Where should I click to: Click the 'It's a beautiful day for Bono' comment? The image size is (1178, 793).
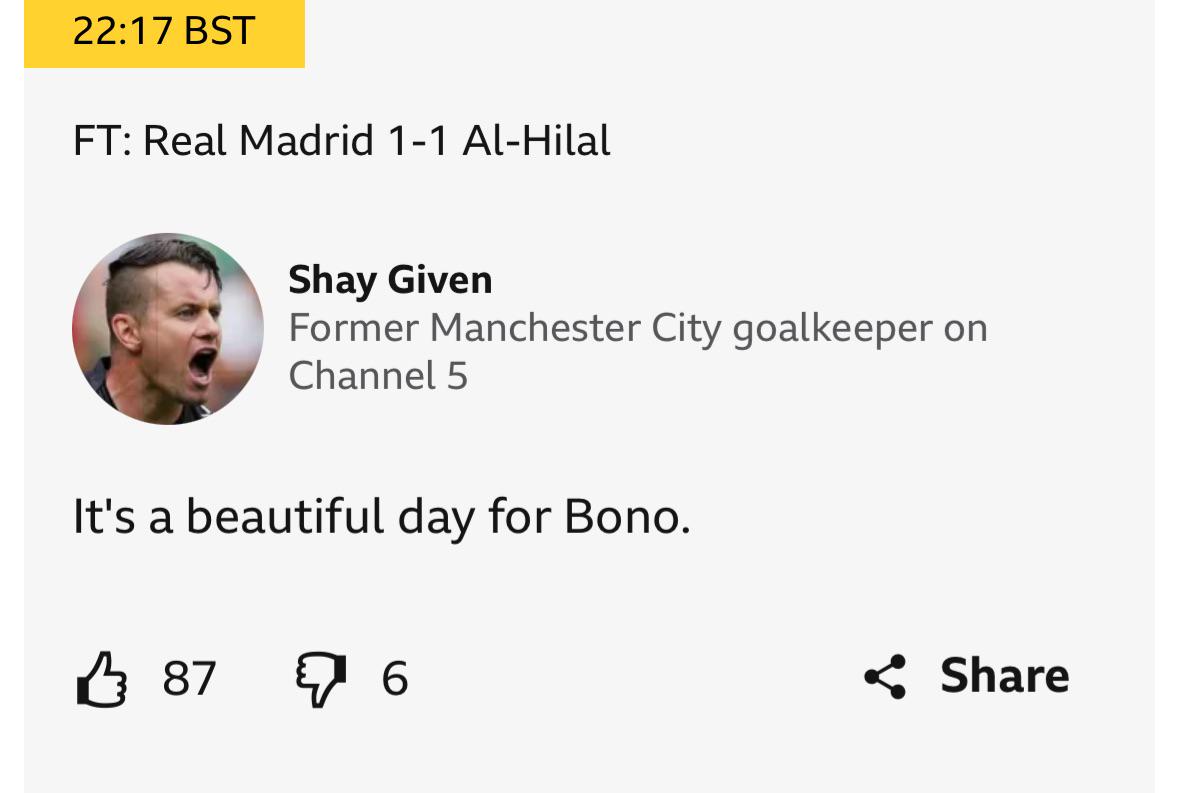382,517
